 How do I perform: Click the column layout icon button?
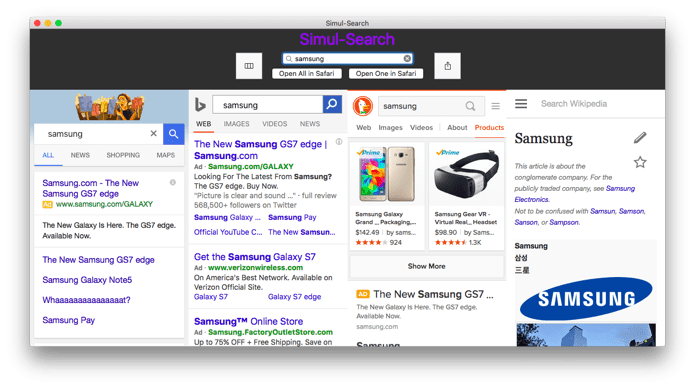tap(249, 66)
